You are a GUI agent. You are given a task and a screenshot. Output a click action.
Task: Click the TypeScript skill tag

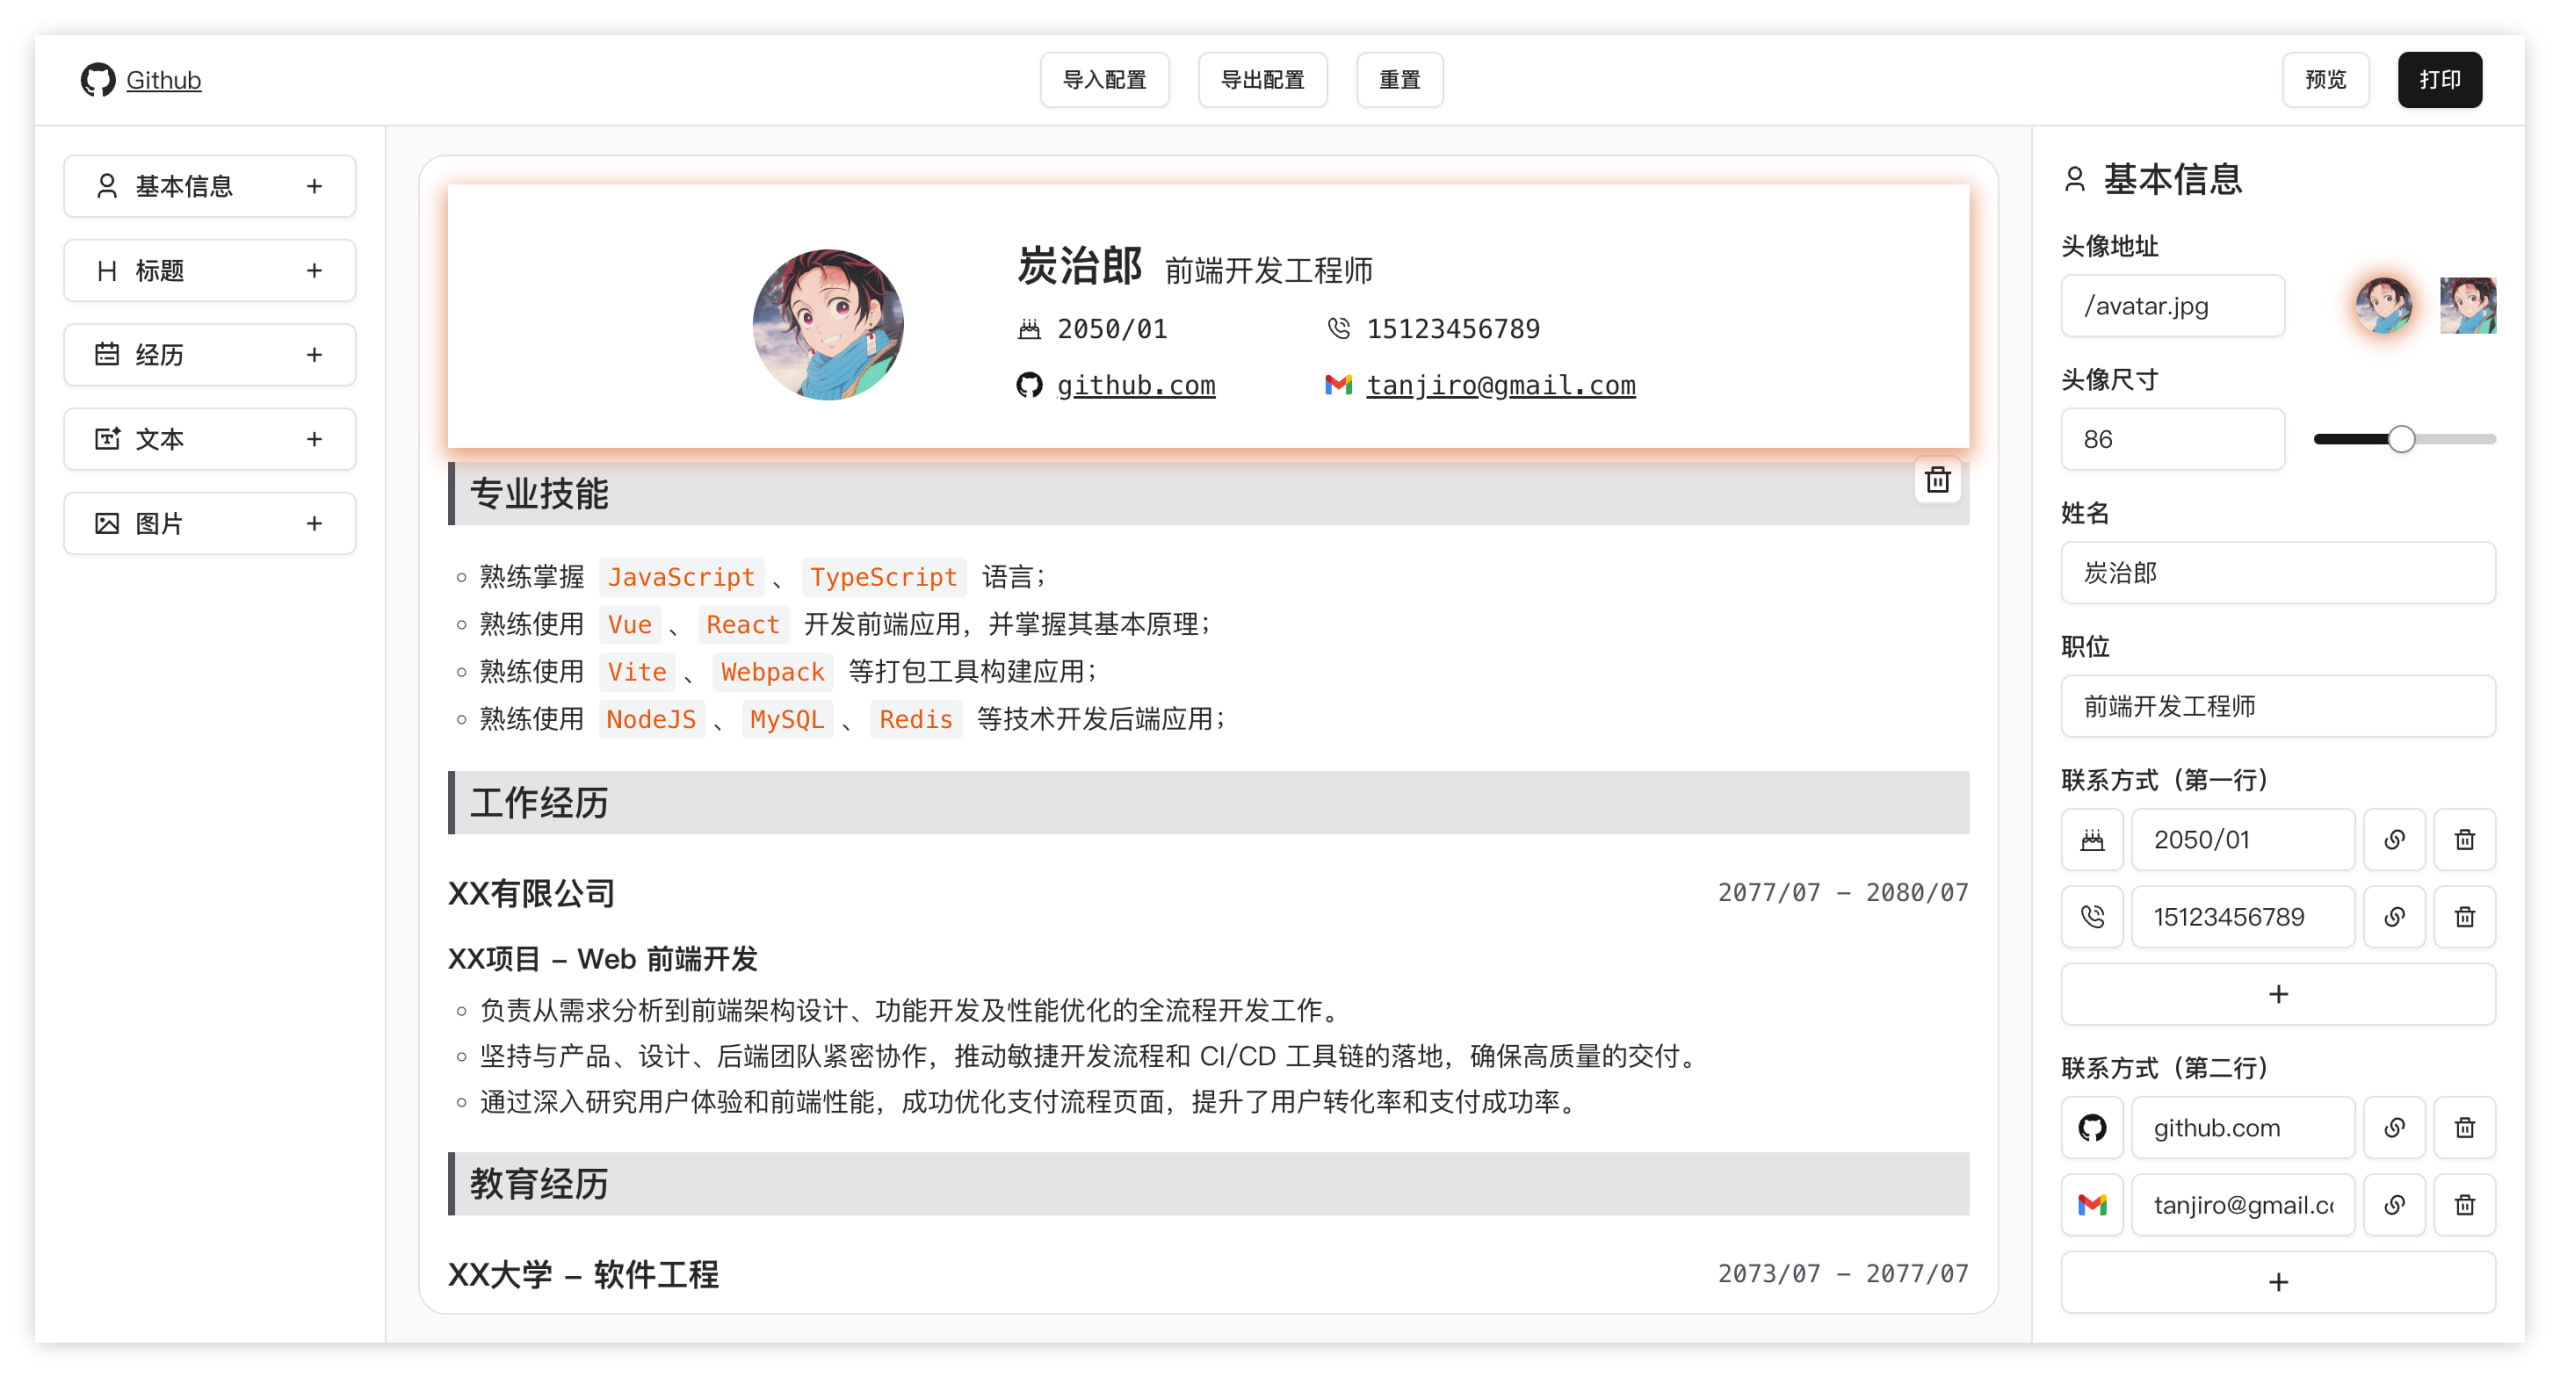click(x=883, y=577)
